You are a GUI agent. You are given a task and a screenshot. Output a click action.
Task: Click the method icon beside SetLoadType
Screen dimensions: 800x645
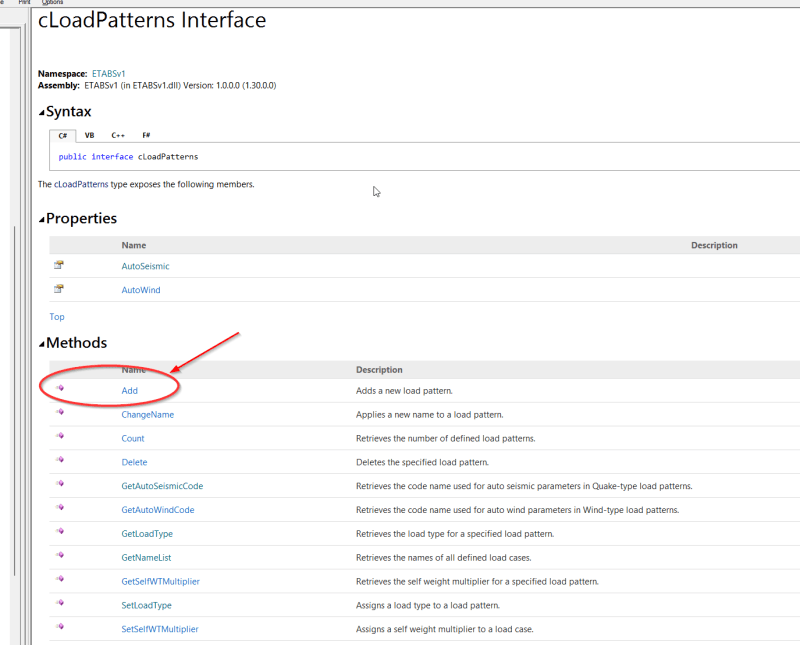click(x=60, y=603)
